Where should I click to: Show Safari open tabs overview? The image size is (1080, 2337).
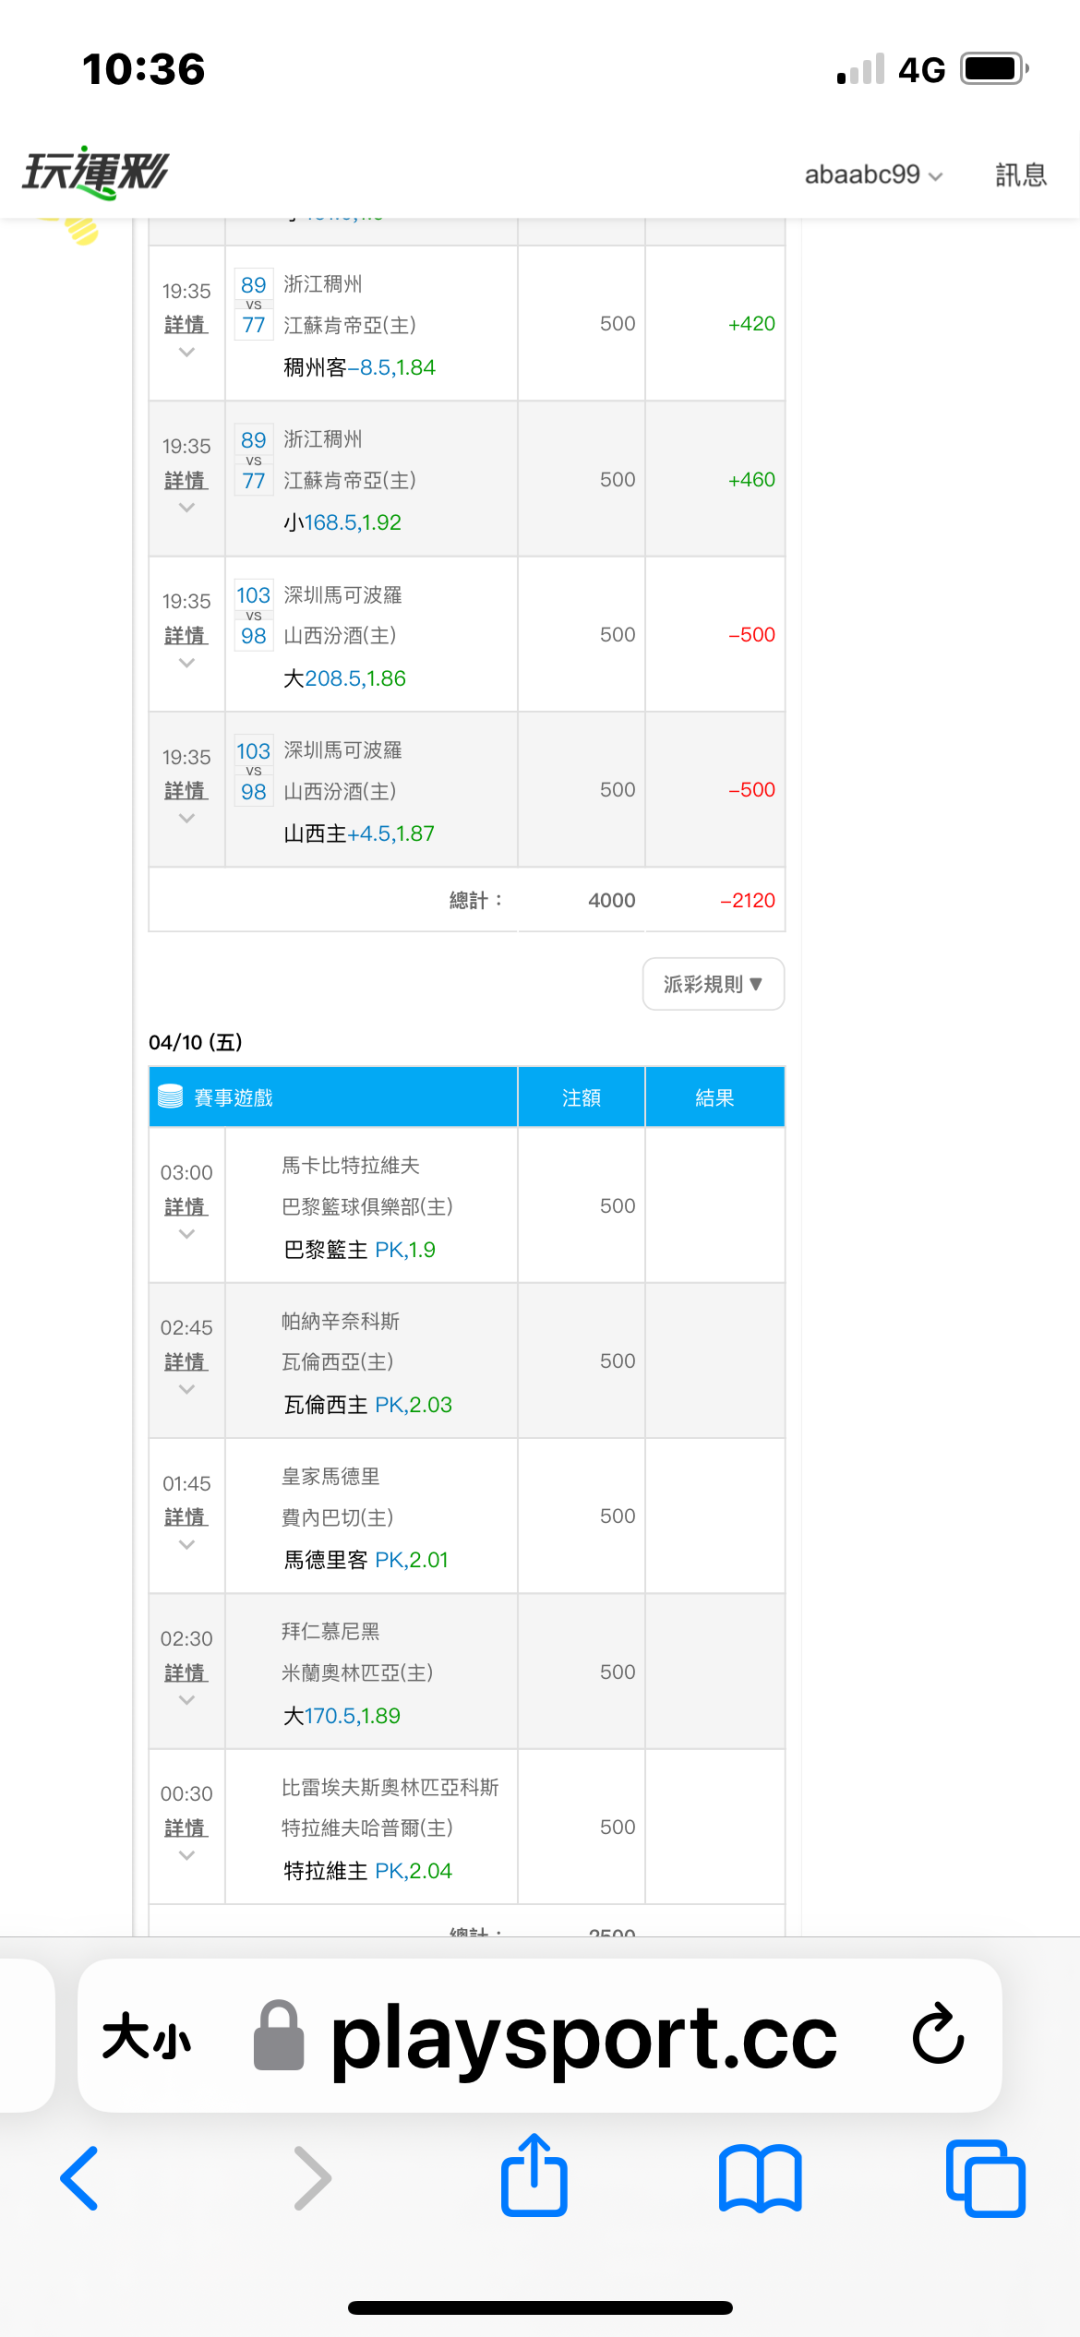(985, 2178)
